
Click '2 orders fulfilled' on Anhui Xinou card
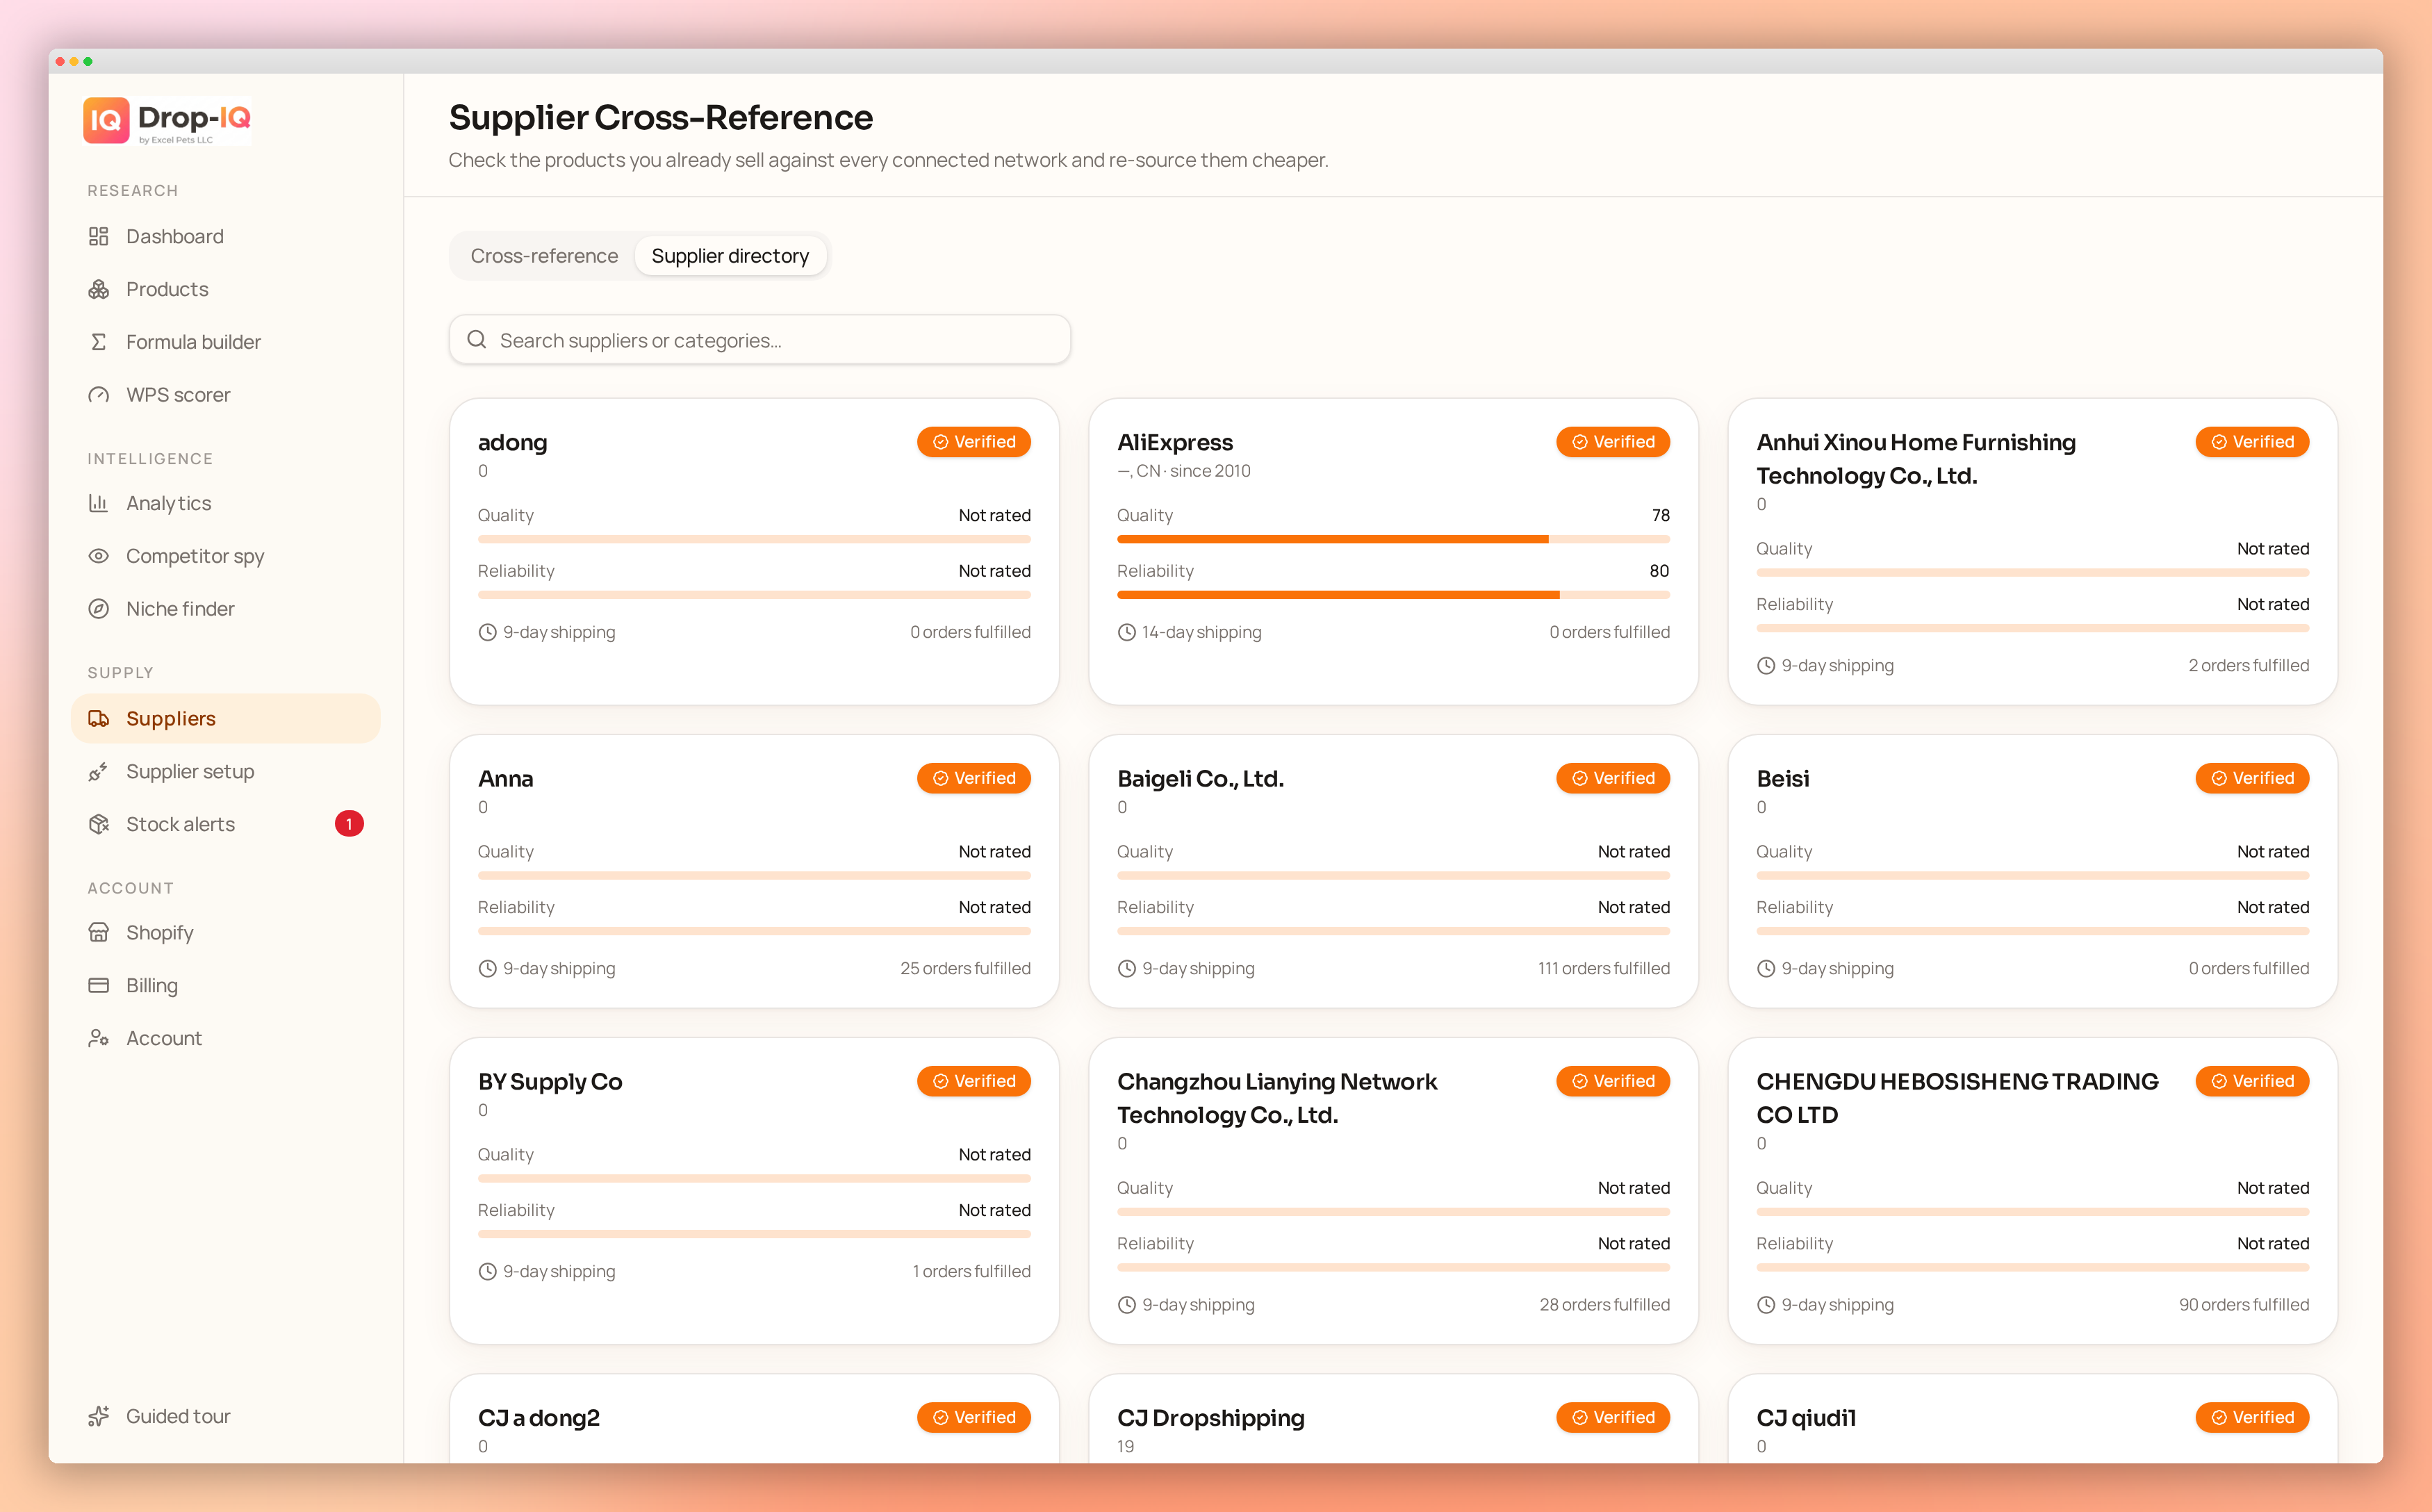2249,665
